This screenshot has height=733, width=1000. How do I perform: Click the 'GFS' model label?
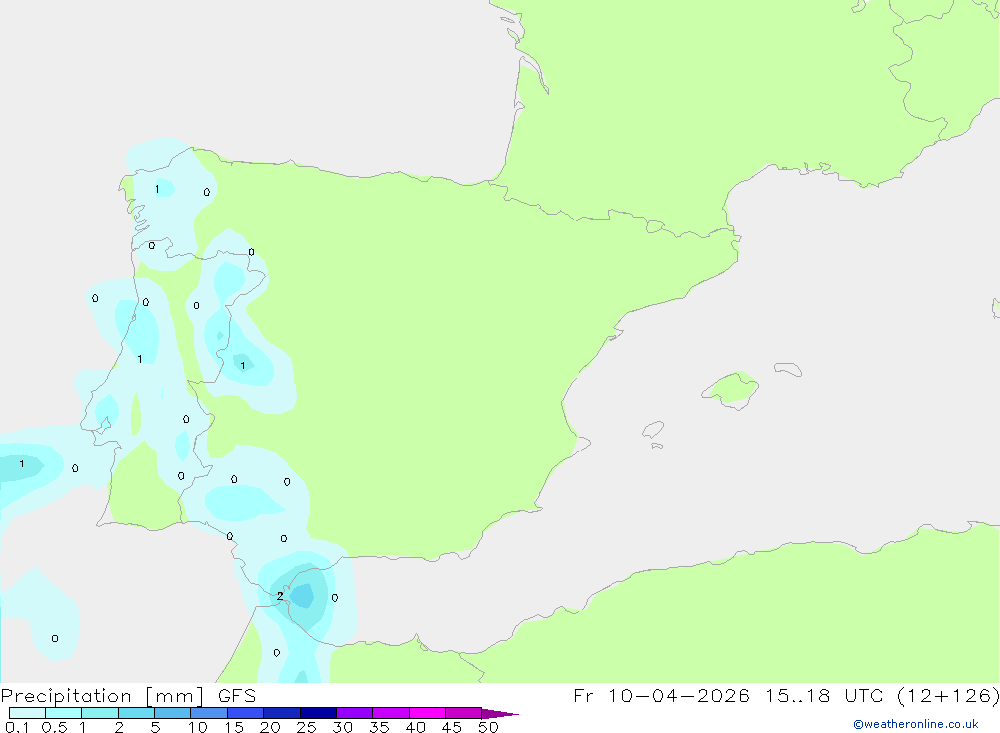tap(237, 696)
